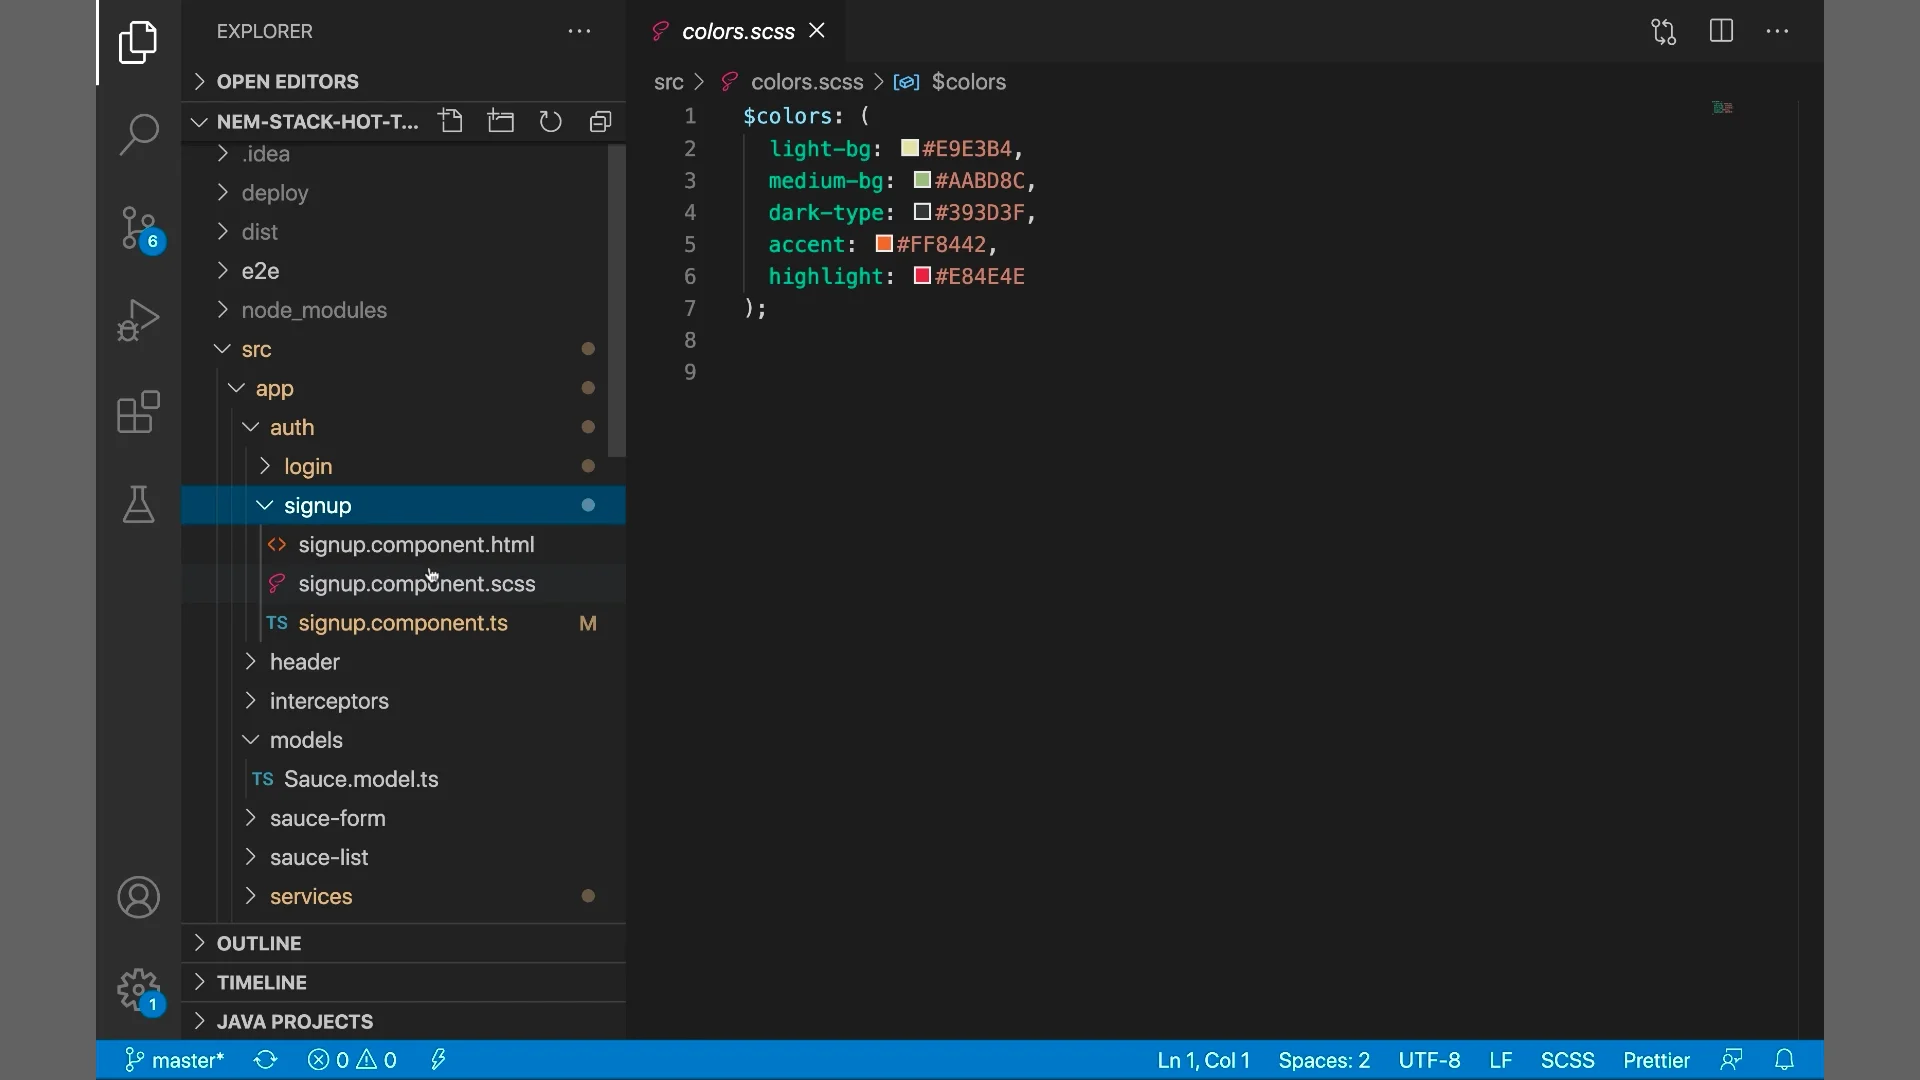Refresh the explorer file tree
Screen dimensions: 1920x1080
tap(551, 122)
